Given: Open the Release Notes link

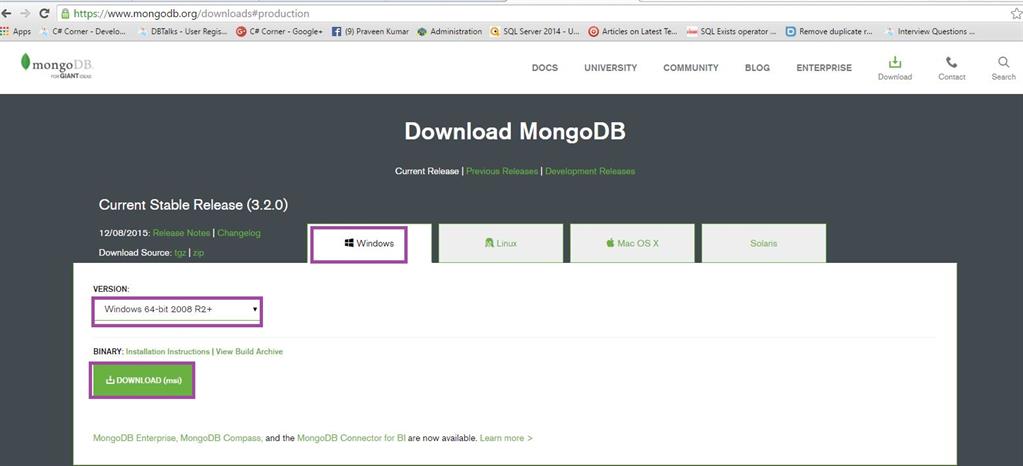Looking at the screenshot, I should (181, 233).
